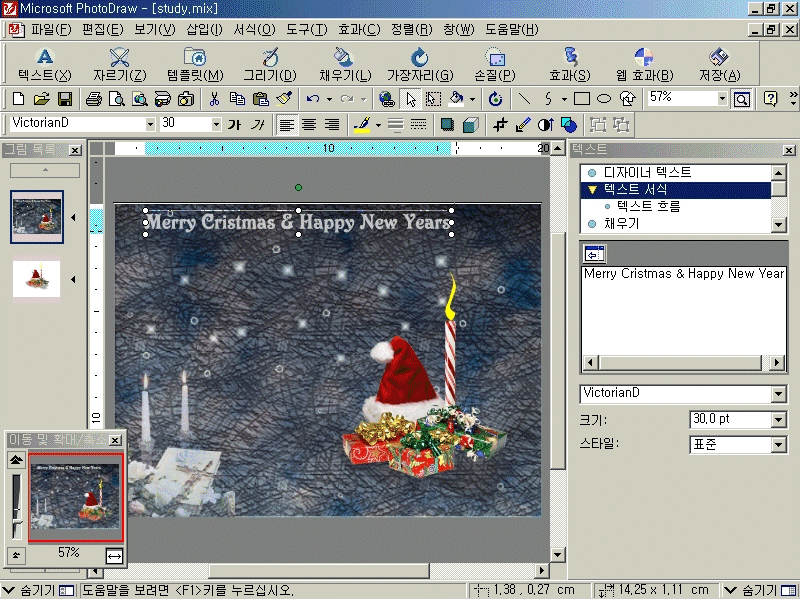Select the rectangle shape tool
800x600 pixels.
click(582, 98)
